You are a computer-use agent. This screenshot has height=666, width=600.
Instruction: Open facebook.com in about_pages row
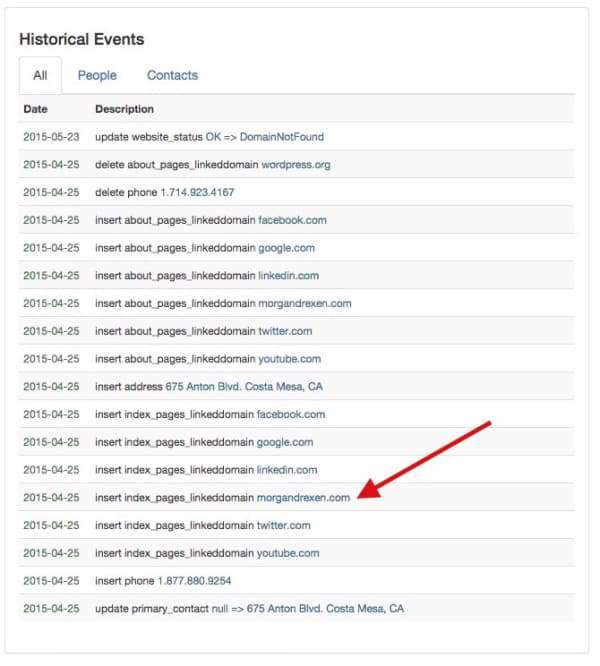point(292,220)
